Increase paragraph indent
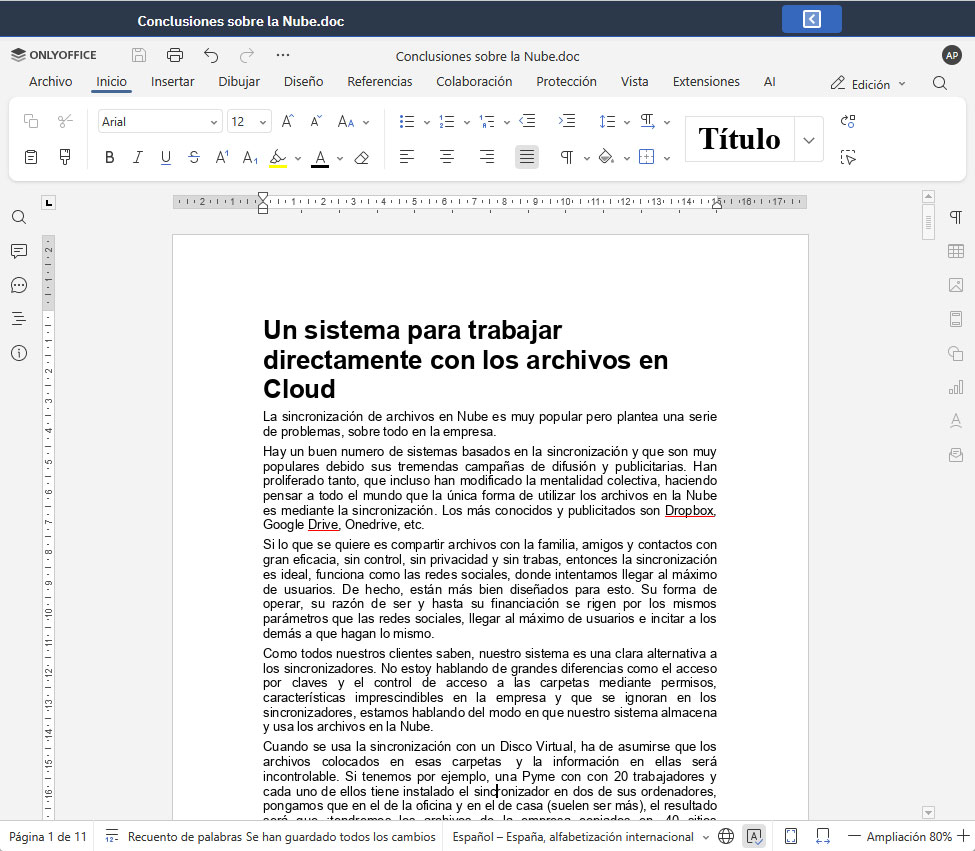Image resolution: width=975 pixels, height=851 pixels. click(567, 121)
